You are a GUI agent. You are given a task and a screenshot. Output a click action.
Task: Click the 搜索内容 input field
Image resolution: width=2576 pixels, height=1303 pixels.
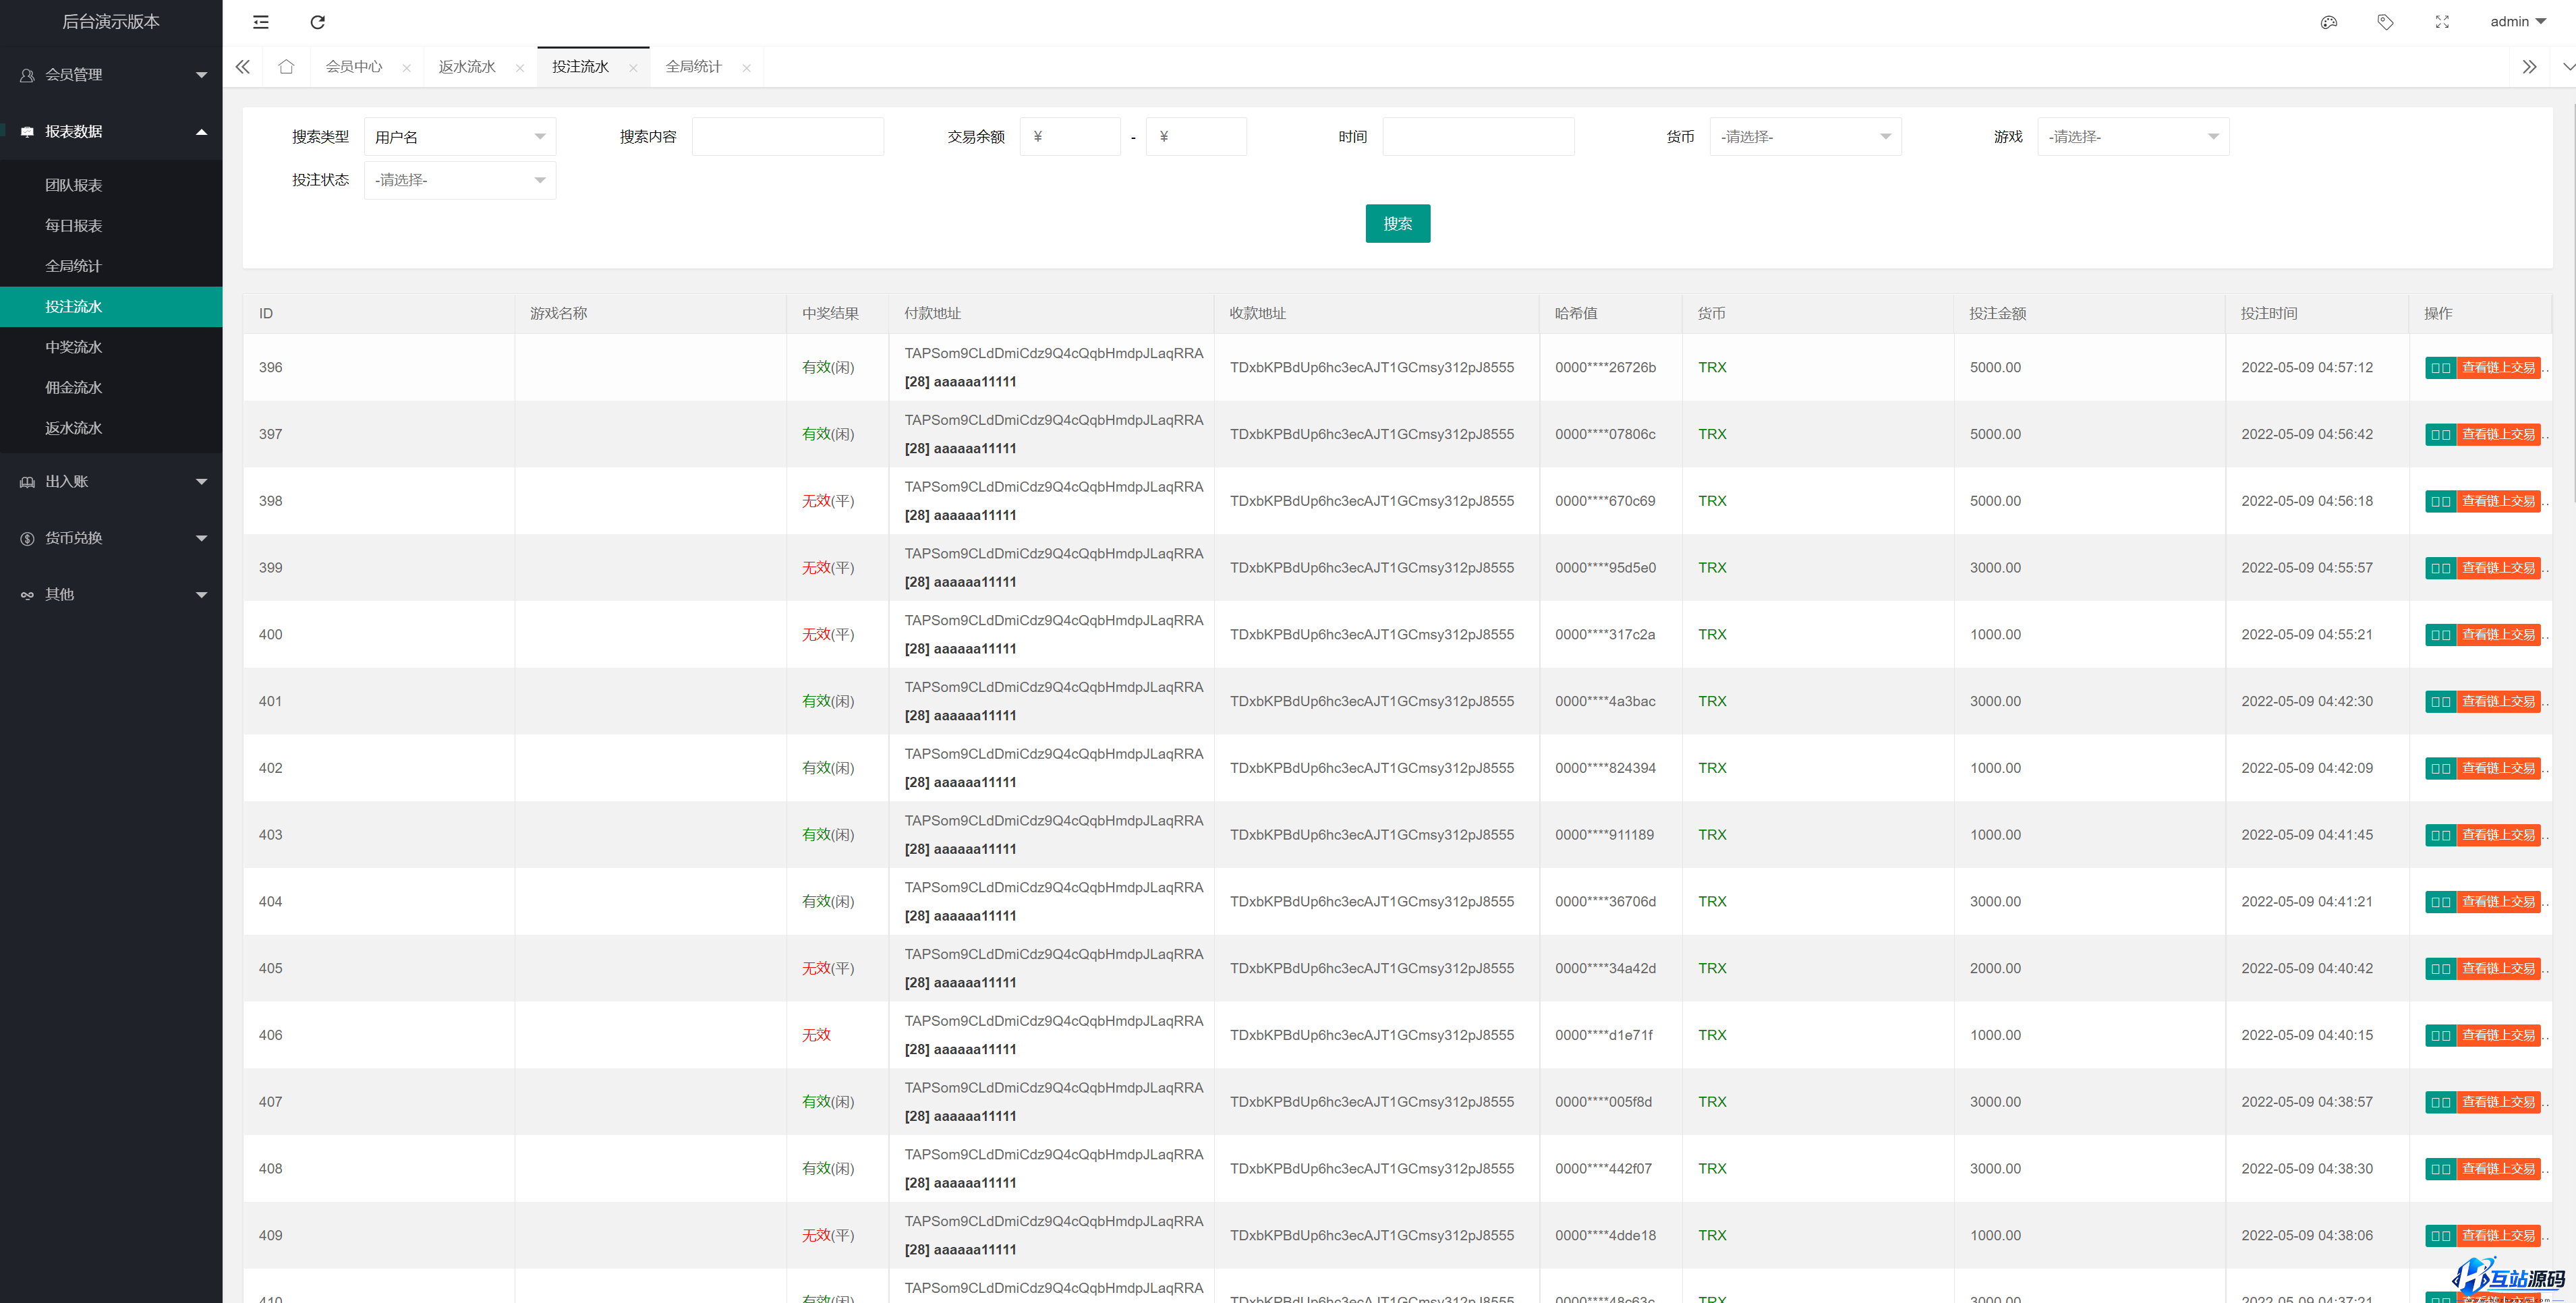788,137
